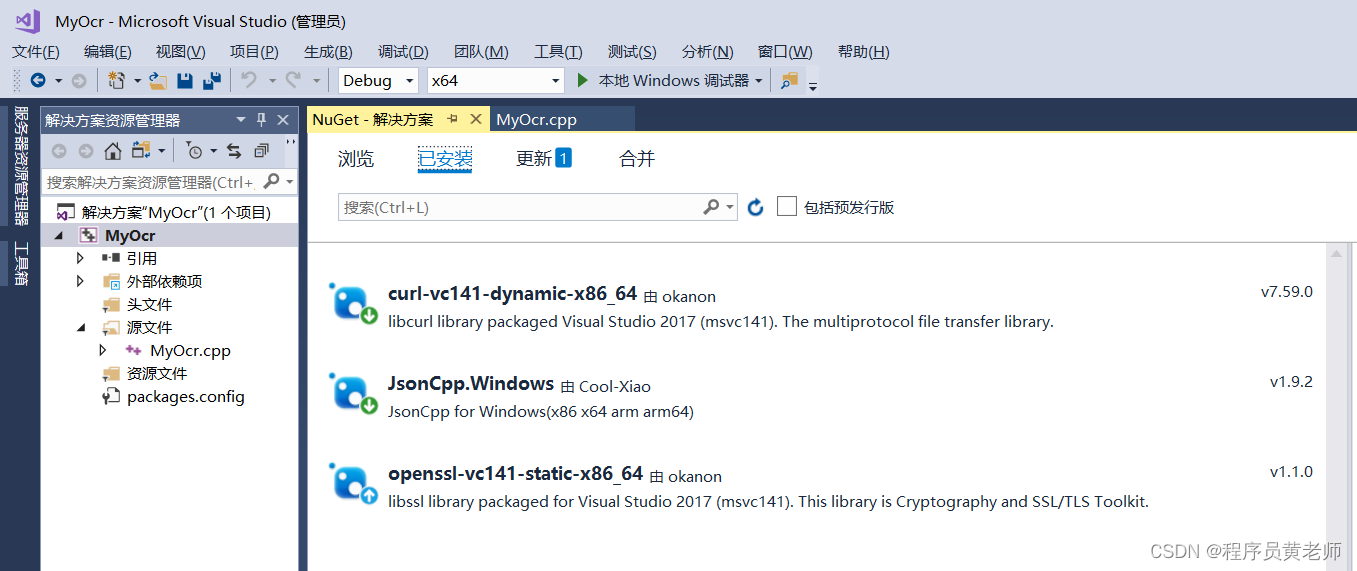The height and width of the screenshot is (571, 1357).
Task: Open the 编辑(E) menu
Action: tap(108, 52)
